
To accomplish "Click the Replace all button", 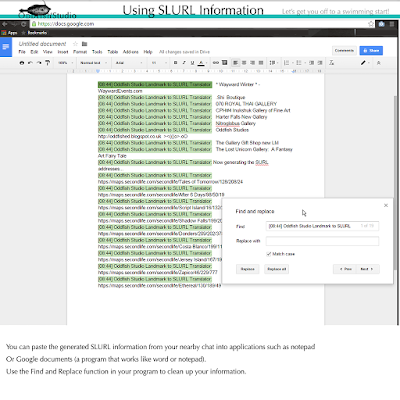I will [277, 269].
